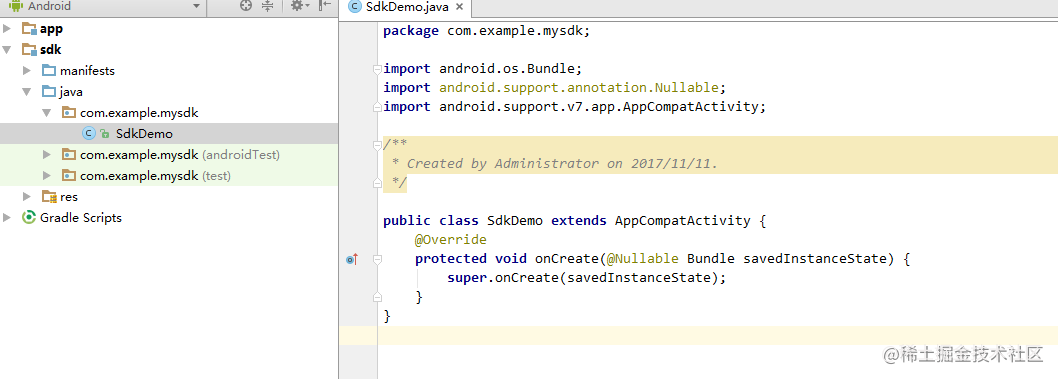Click the scroll from source target icon

(246, 6)
